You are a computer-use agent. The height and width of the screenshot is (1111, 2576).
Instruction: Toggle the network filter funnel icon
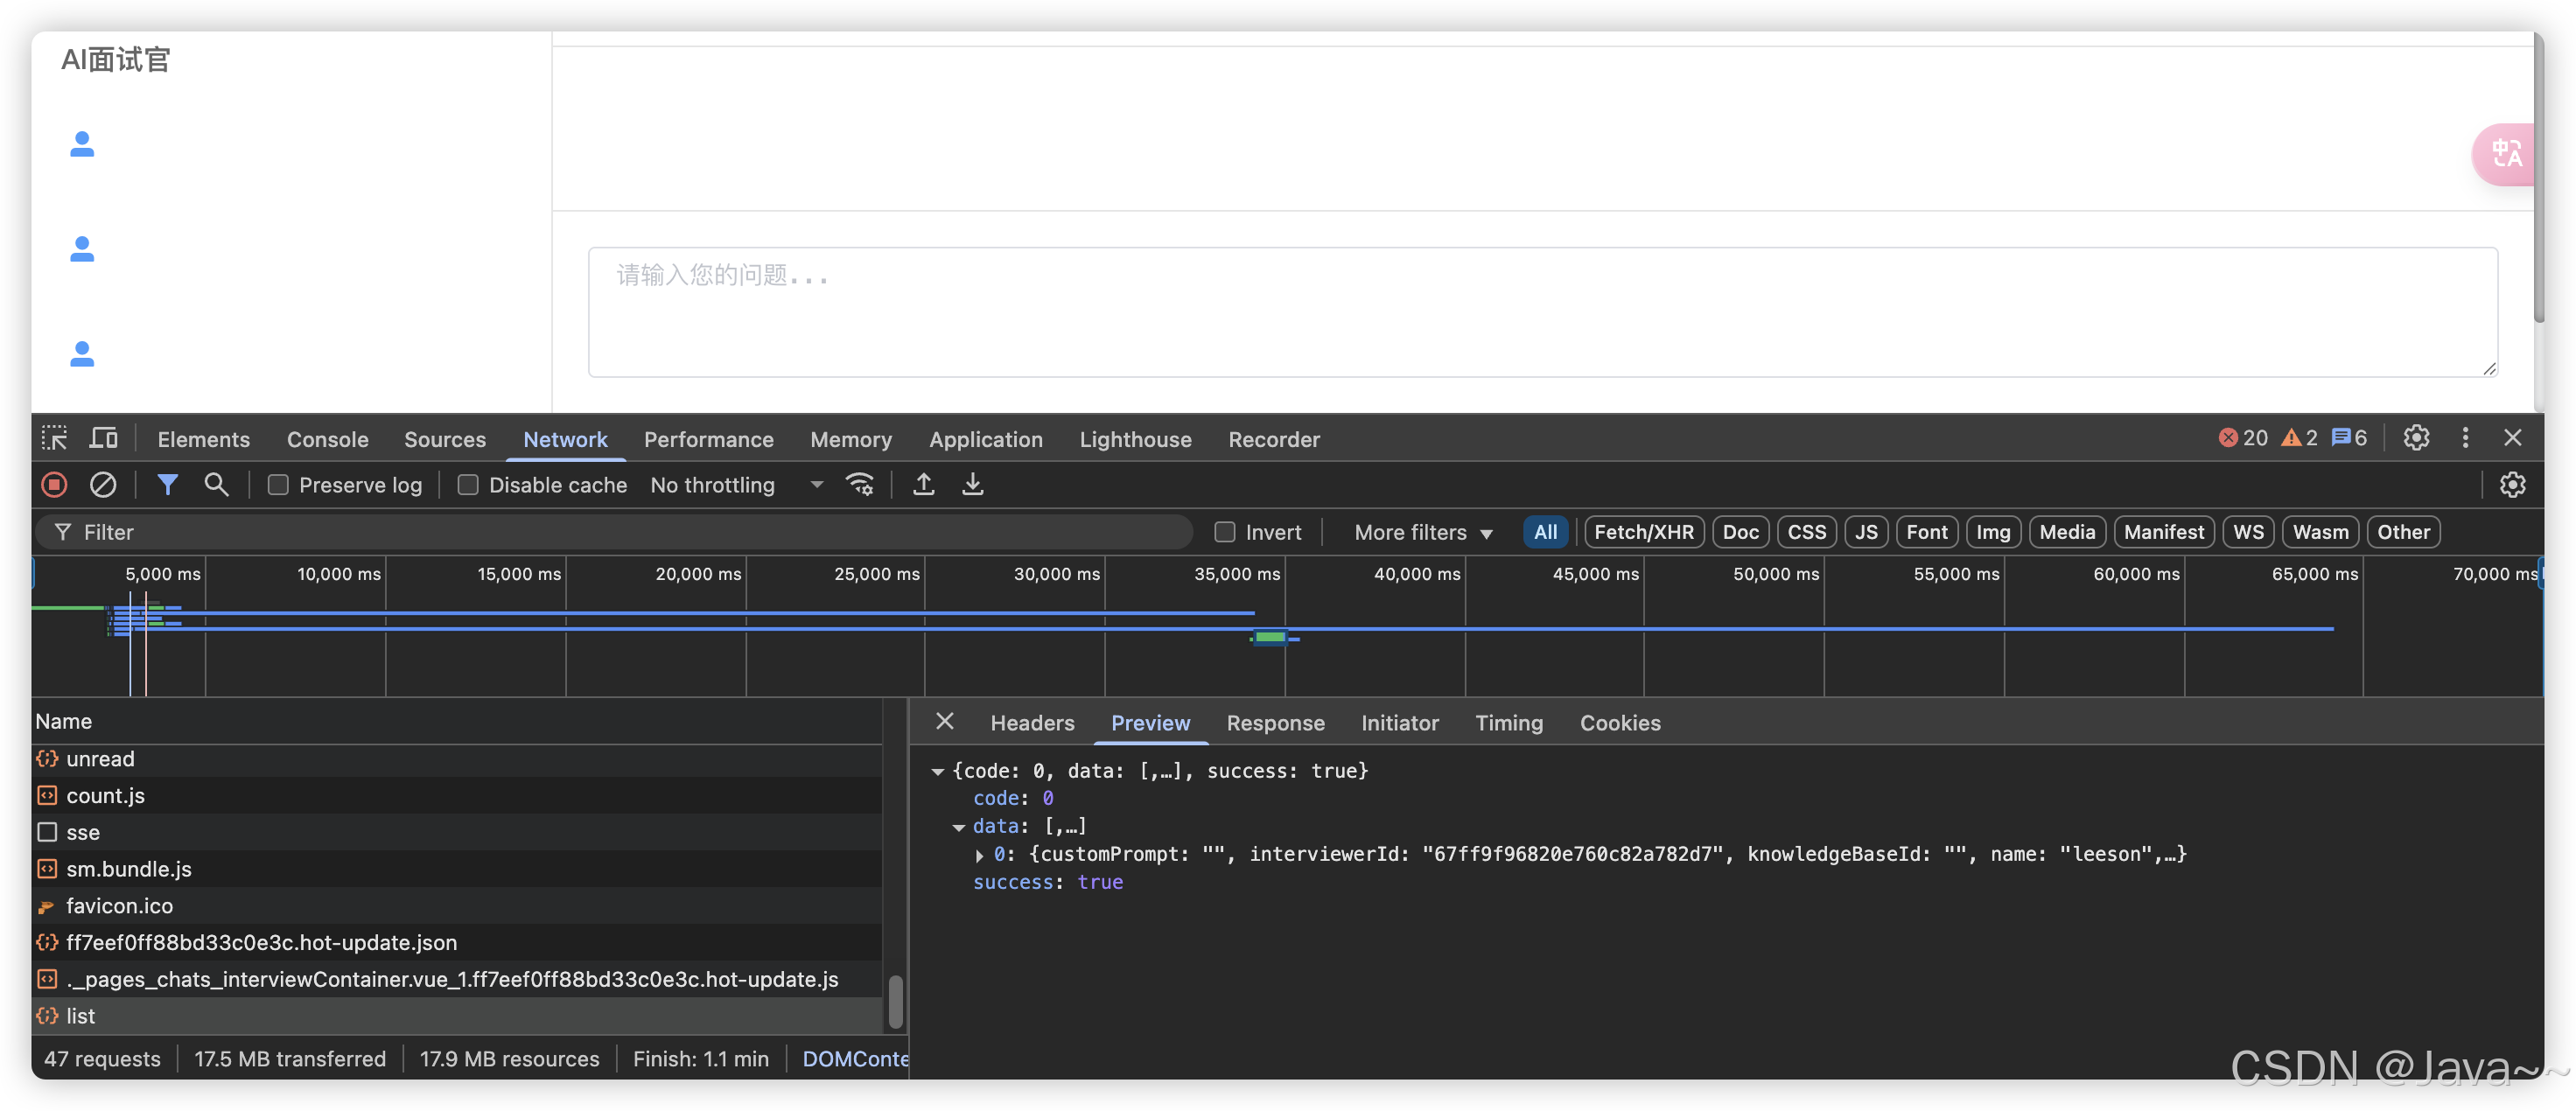click(x=167, y=485)
